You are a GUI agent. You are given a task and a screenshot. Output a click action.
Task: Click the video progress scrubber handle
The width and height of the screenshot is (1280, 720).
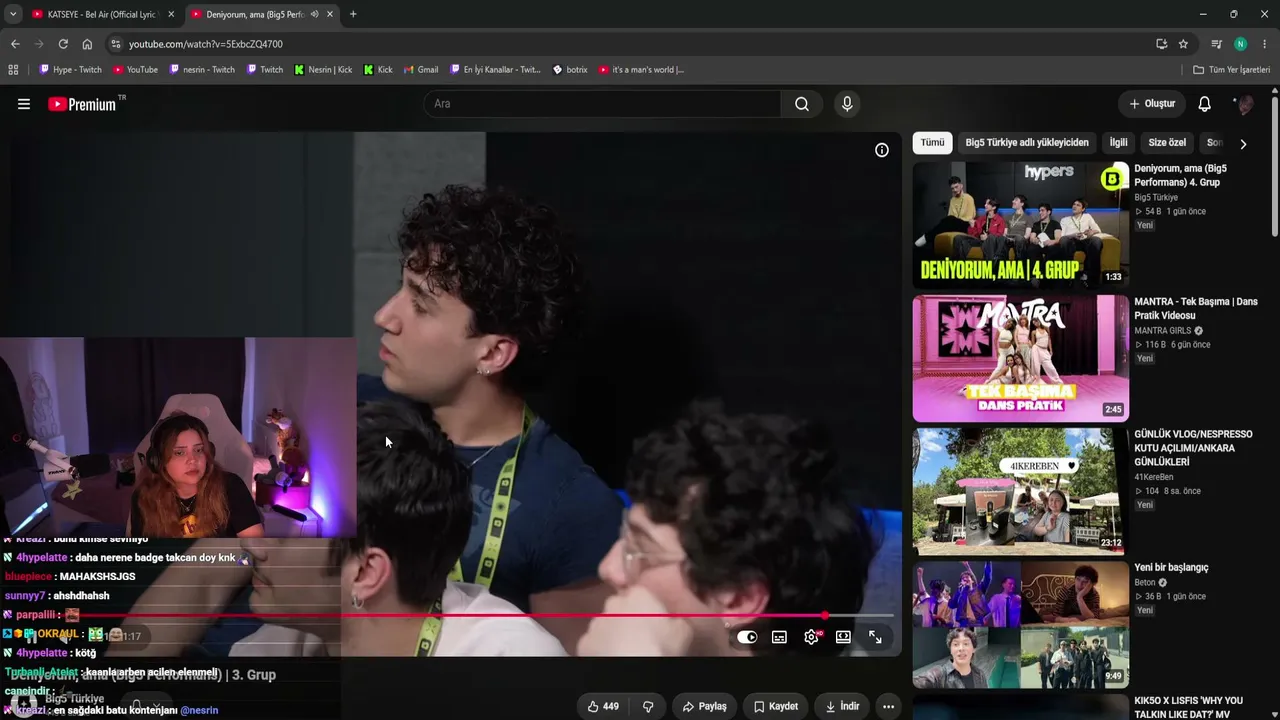click(825, 616)
